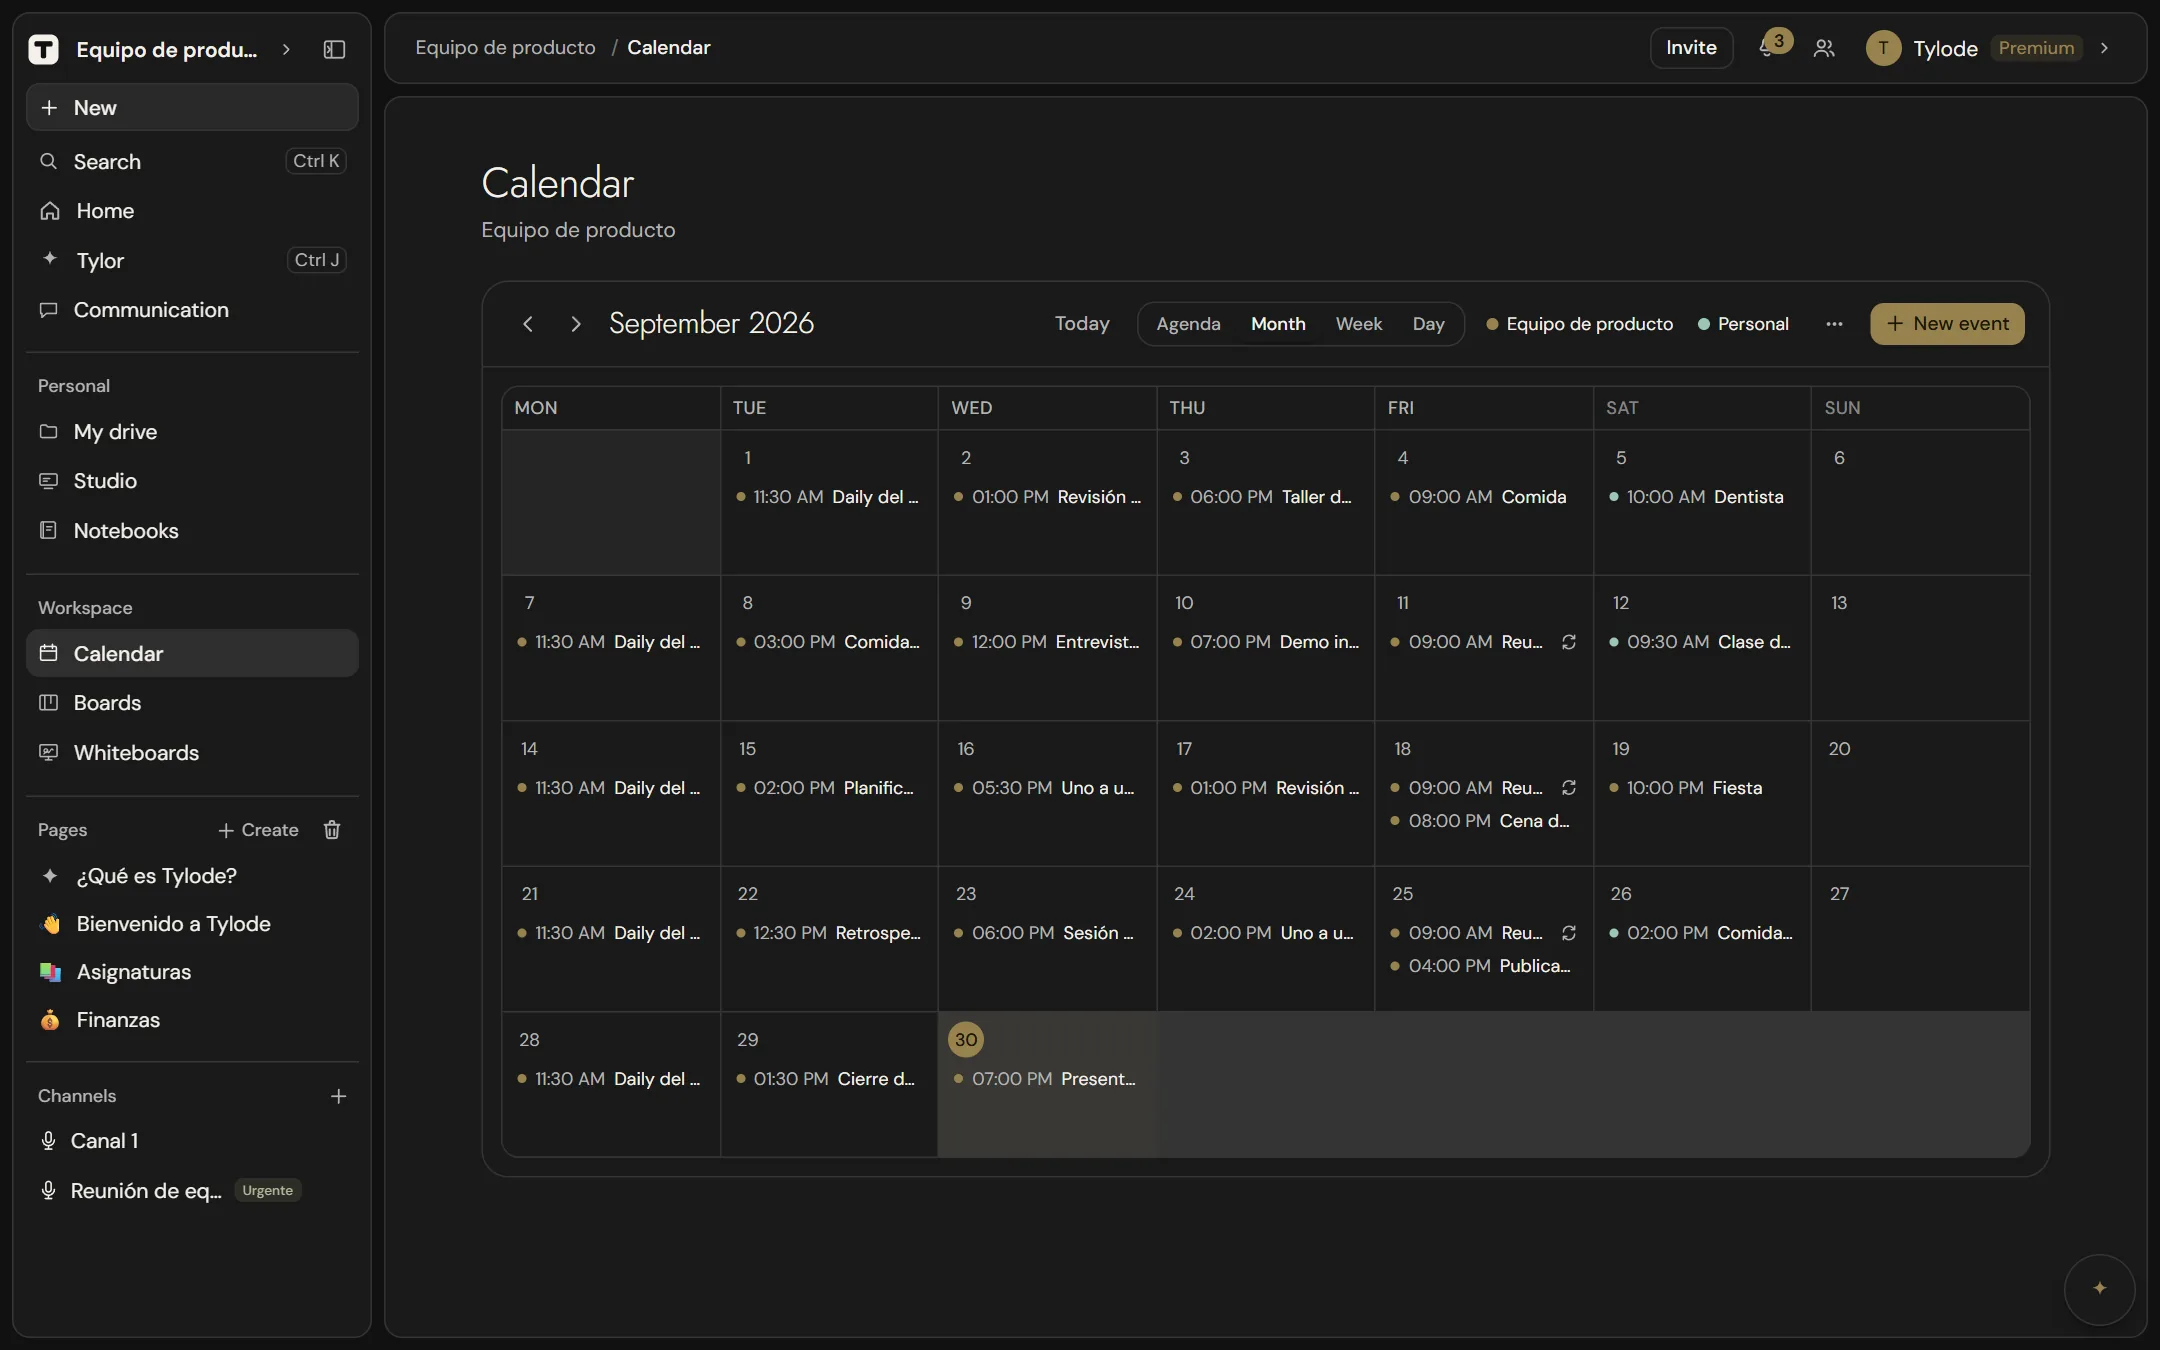Open the Finanzas page

[x=192, y=1020]
